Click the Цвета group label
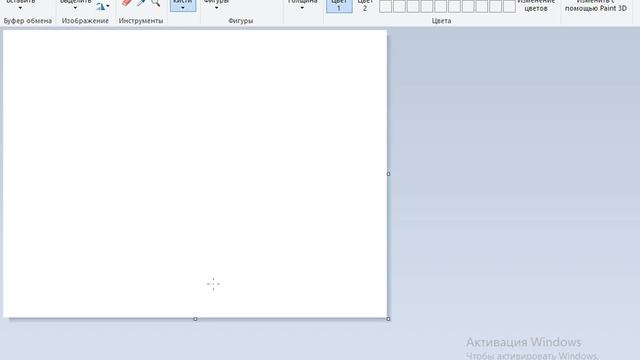This screenshot has width=640, height=360. pyautogui.click(x=441, y=21)
